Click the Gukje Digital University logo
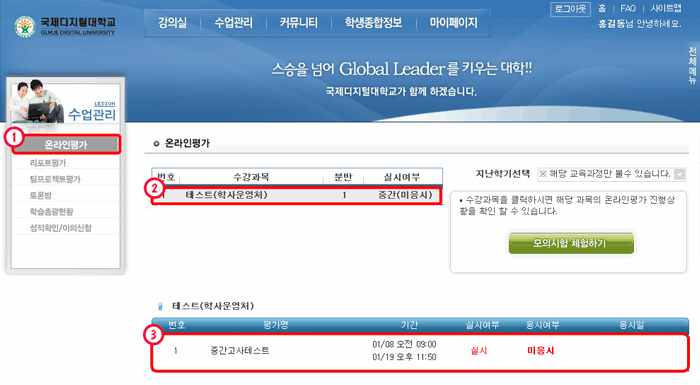 [x=65, y=26]
